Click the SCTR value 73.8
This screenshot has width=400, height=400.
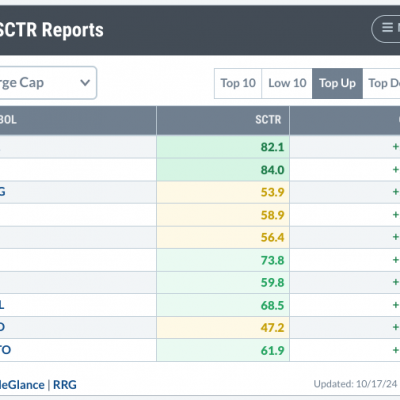(x=272, y=260)
